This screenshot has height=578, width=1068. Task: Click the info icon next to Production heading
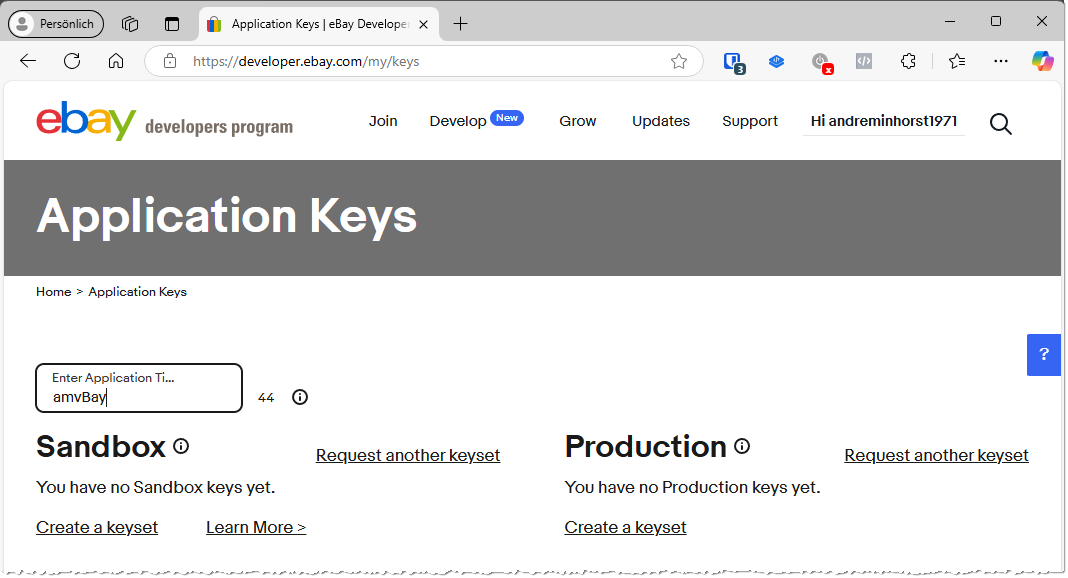(741, 445)
